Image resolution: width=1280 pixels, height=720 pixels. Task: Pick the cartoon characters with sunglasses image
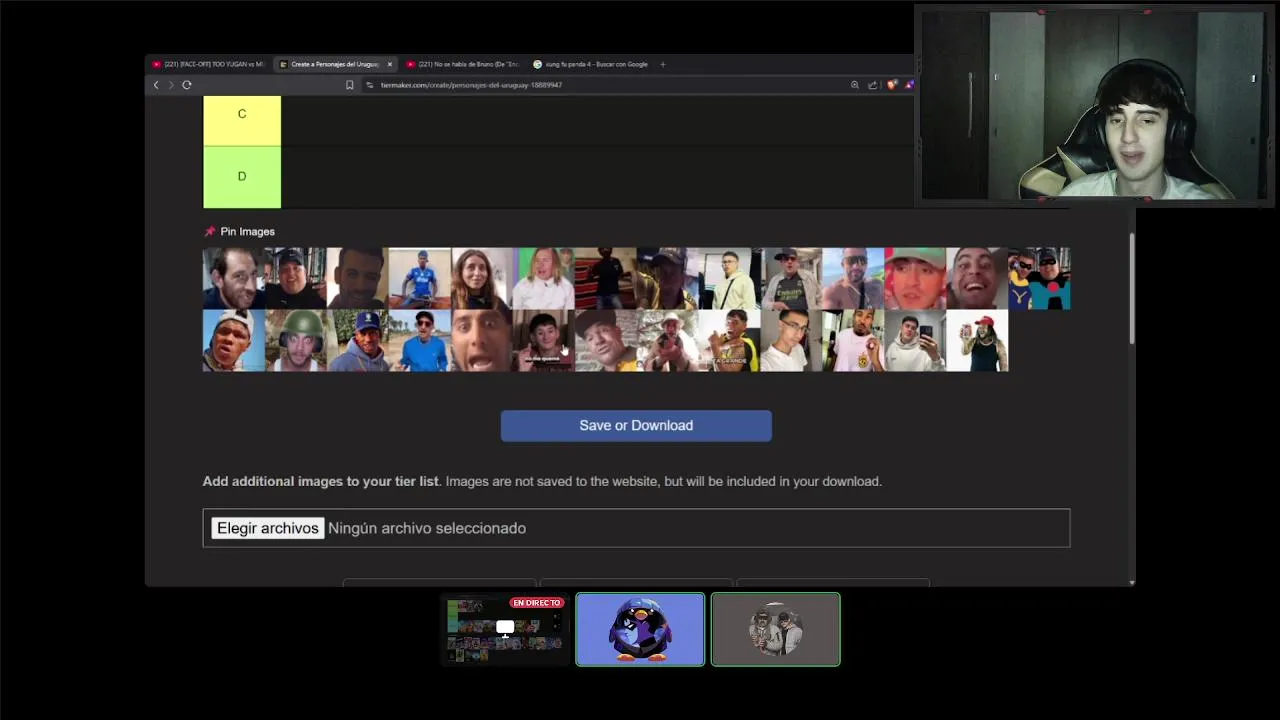pos(1040,278)
